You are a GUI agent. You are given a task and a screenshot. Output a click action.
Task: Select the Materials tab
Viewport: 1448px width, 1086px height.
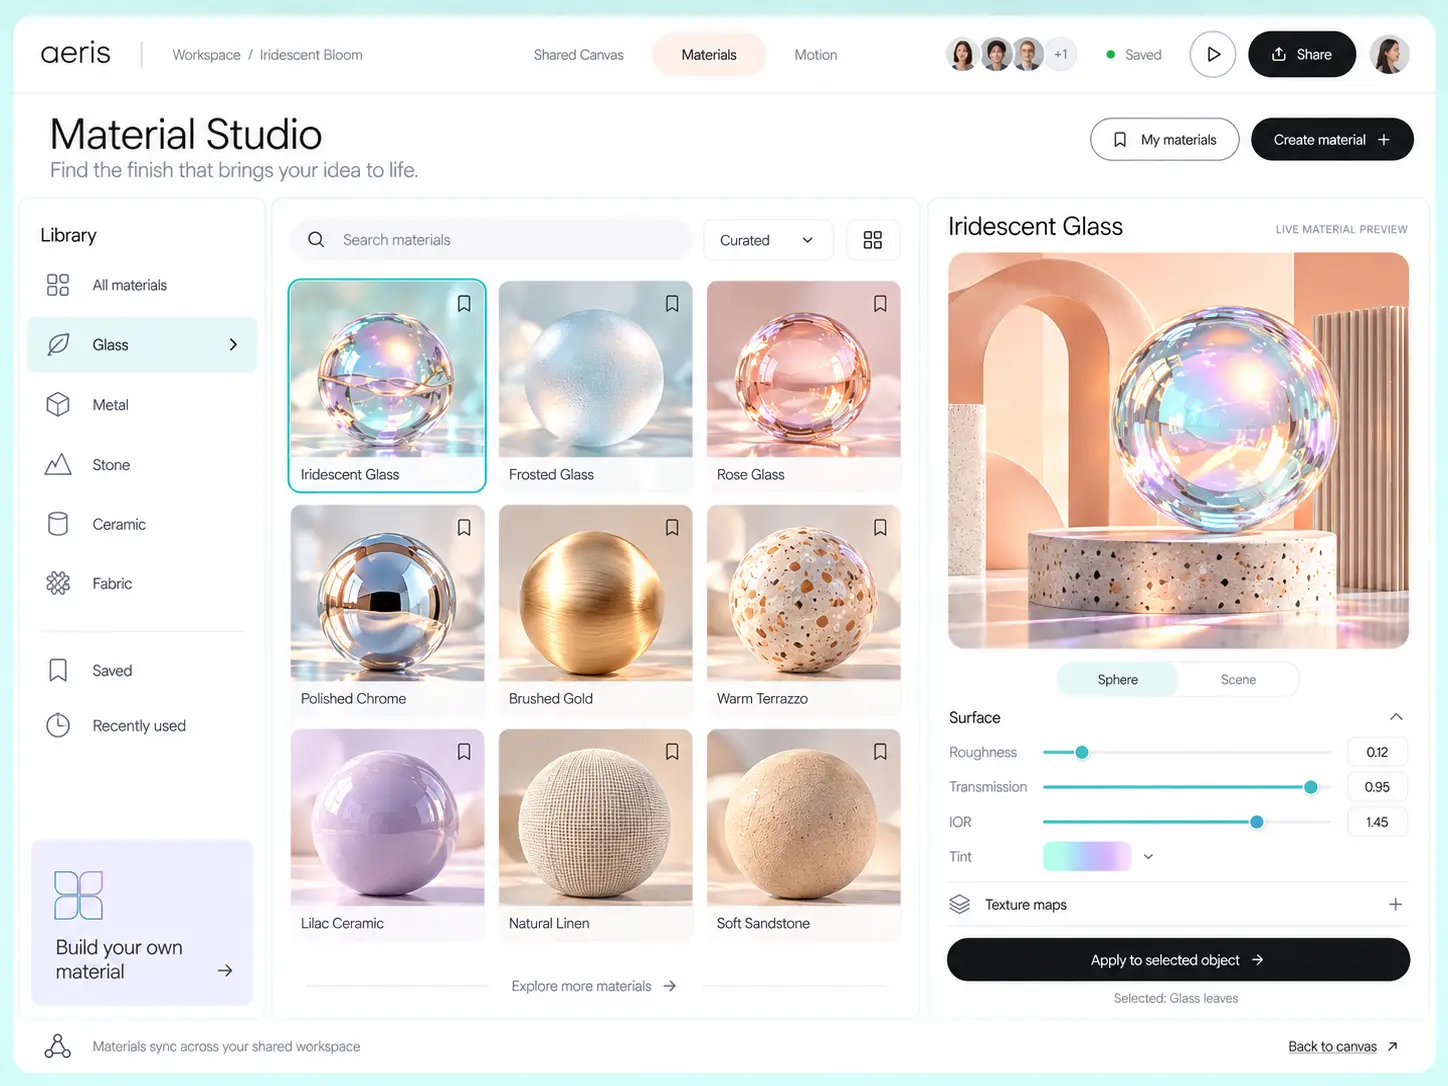click(x=709, y=55)
